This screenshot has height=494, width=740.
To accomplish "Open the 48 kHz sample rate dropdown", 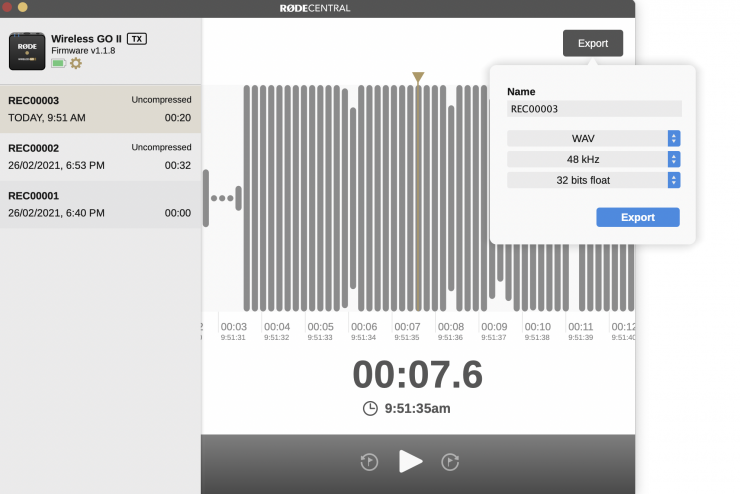I will coord(594,159).
